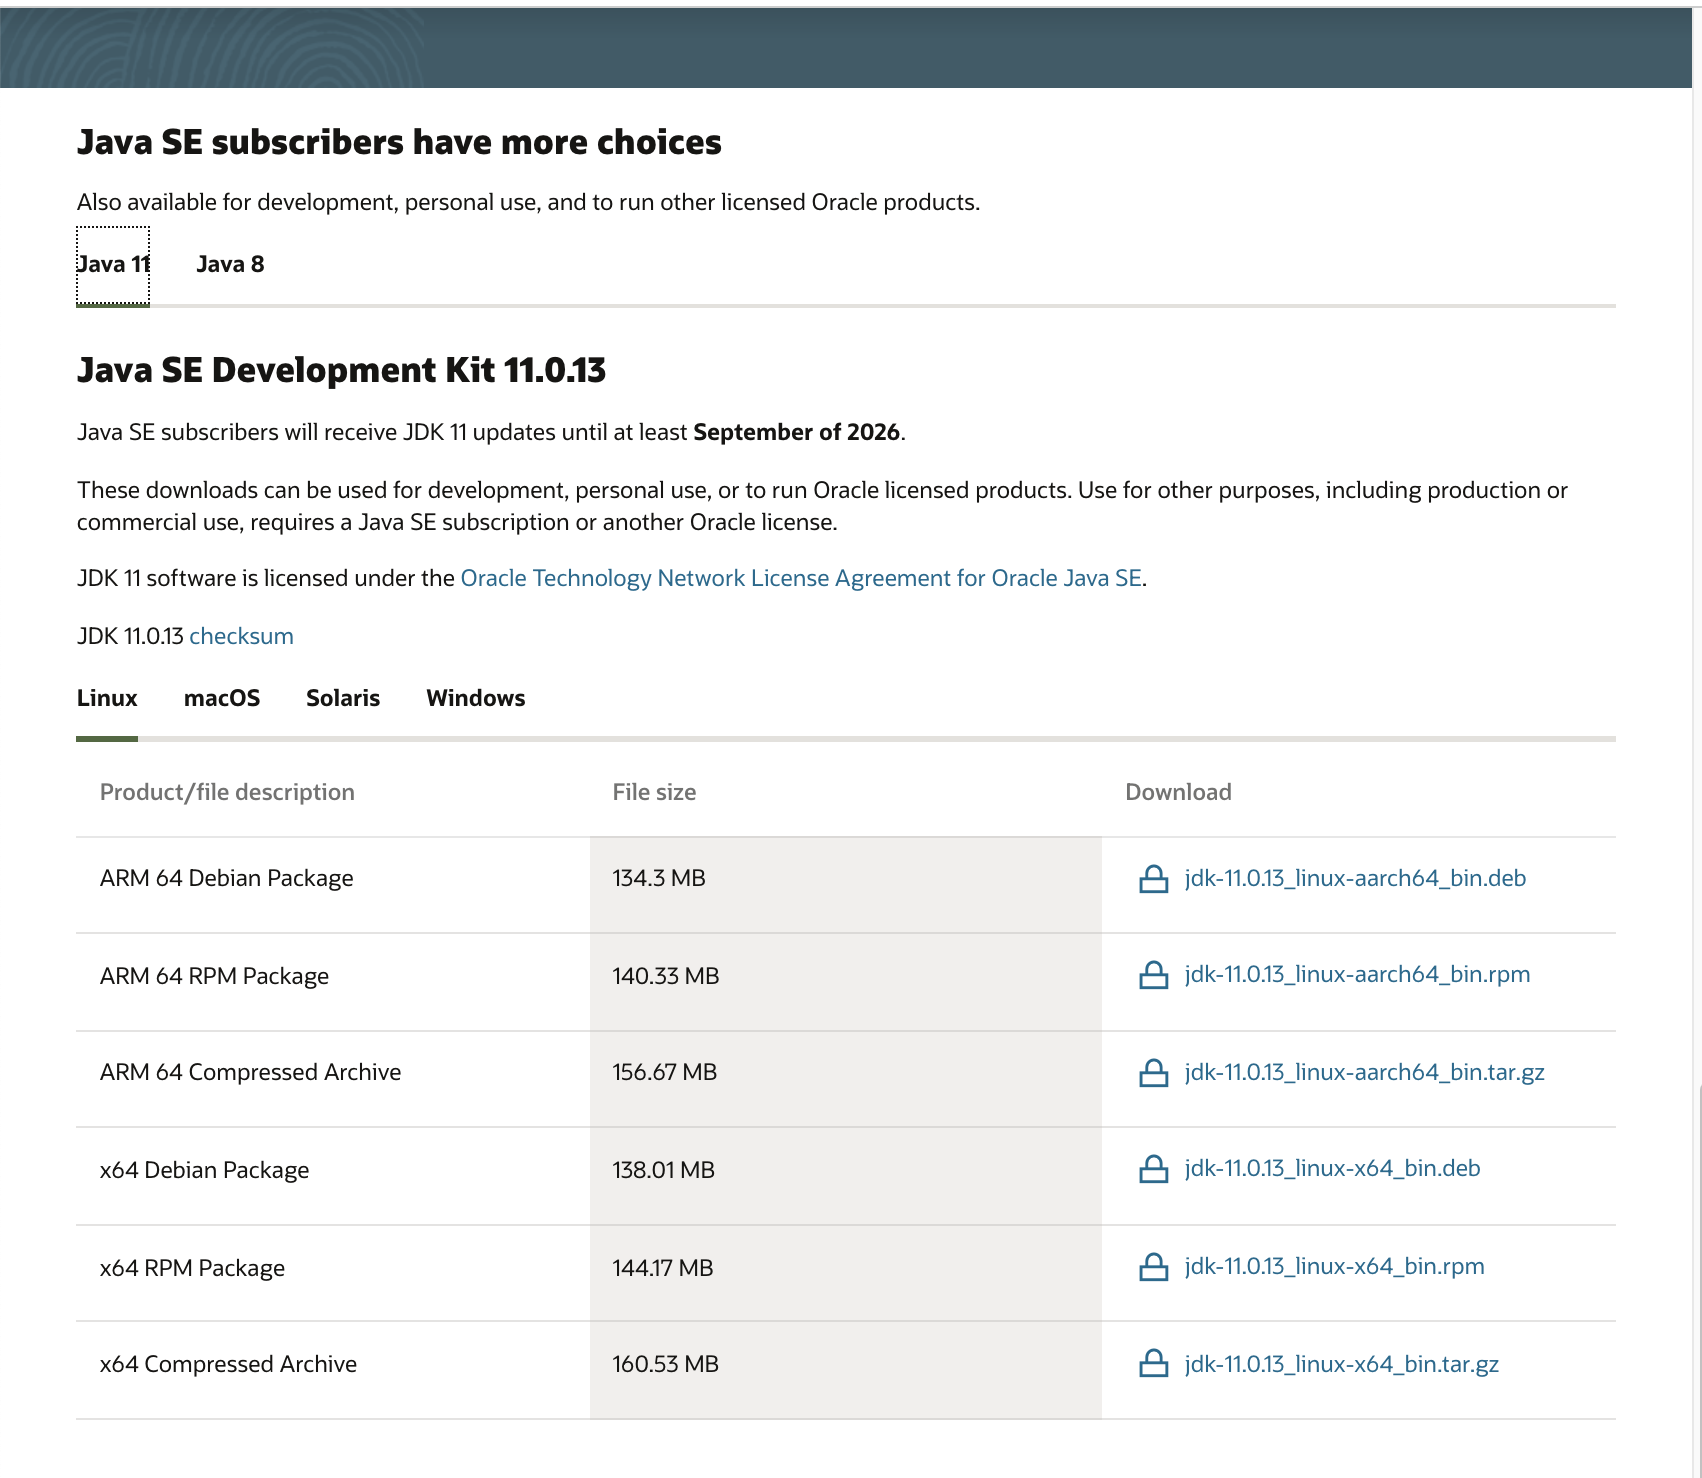Click the x64 RPM Package description
The image size is (1702, 1478).
192,1268
